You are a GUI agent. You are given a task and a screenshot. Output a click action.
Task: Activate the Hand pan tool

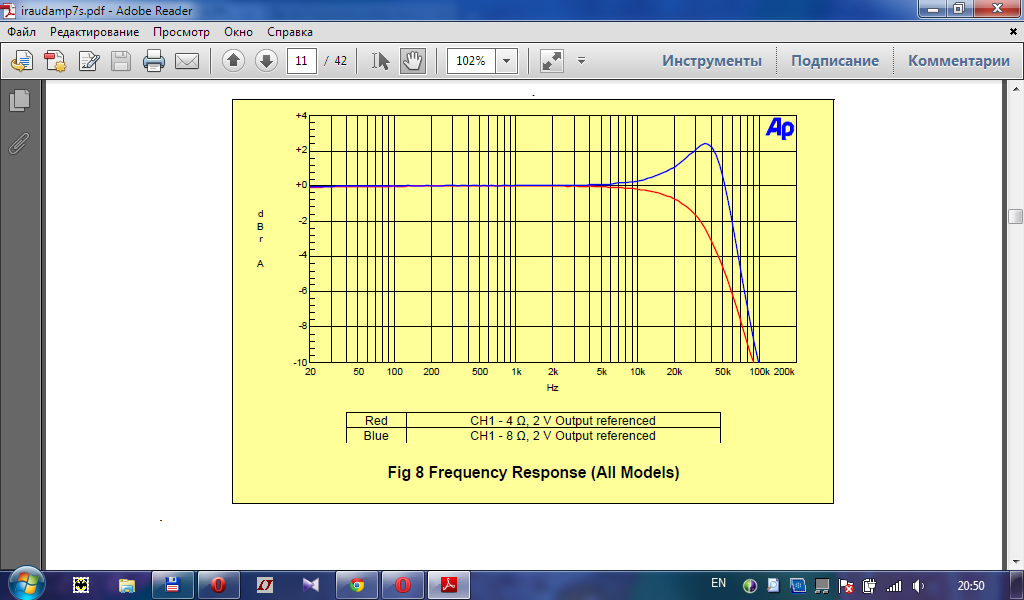coord(413,61)
